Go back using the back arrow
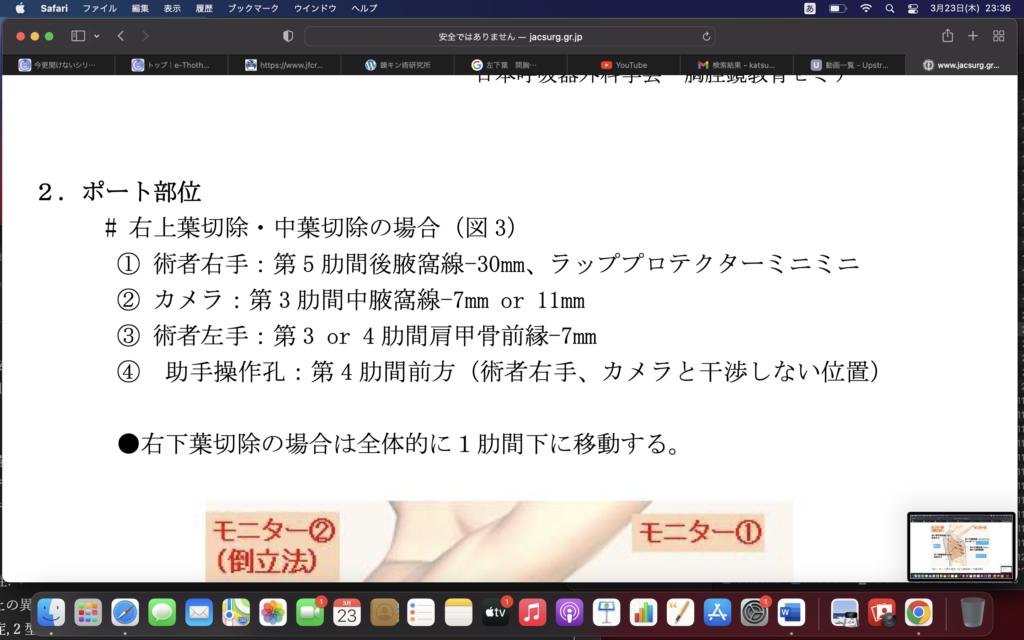1024x640 pixels. click(120, 36)
